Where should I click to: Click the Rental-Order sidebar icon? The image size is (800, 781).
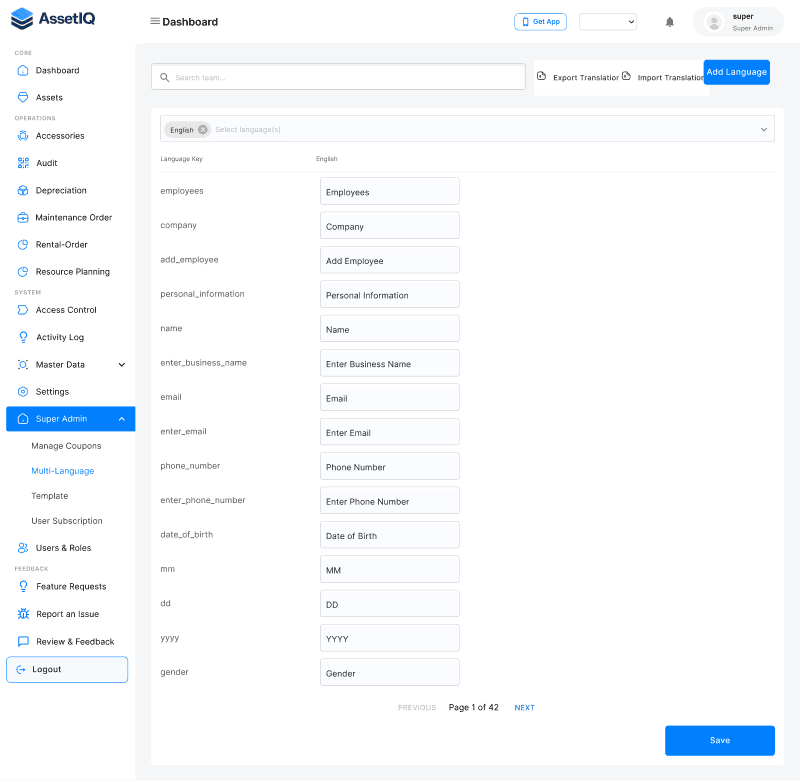pos(23,244)
